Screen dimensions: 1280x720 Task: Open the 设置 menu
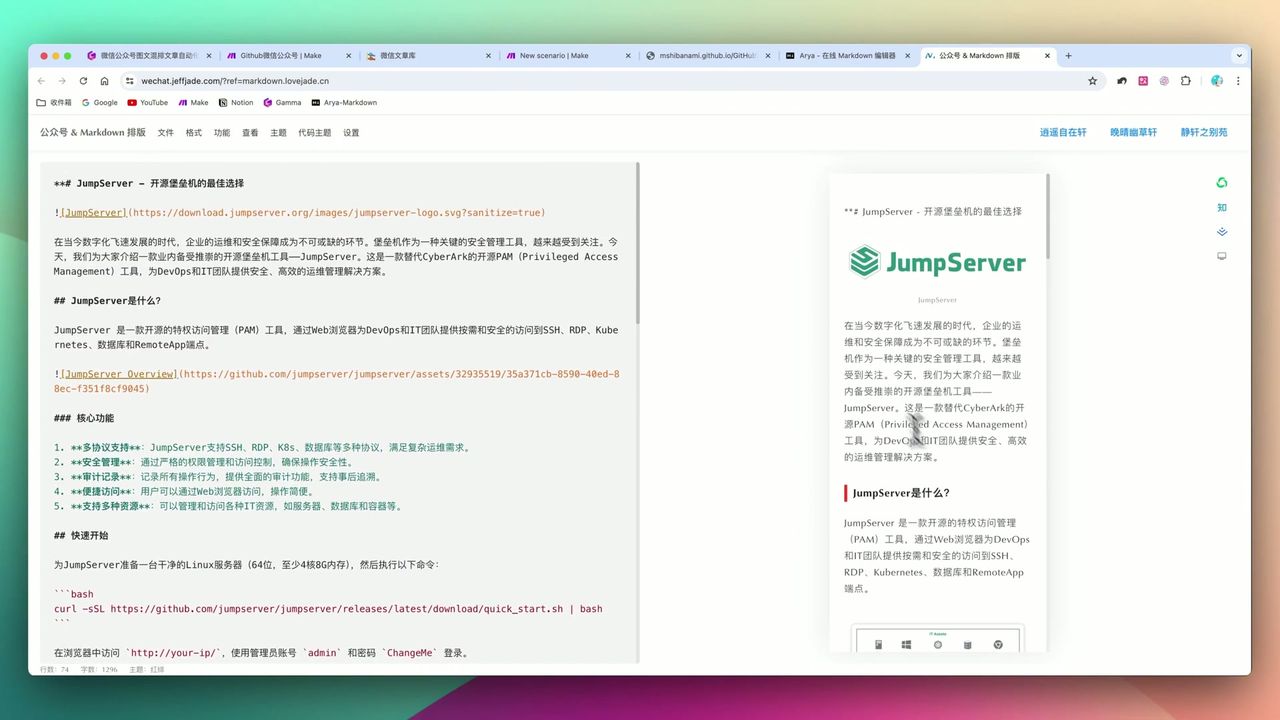[x=351, y=133]
